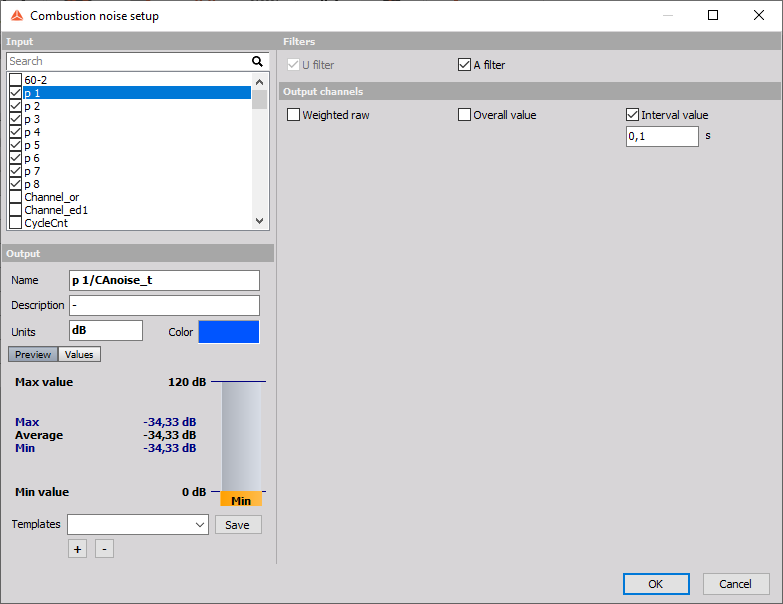783x604 pixels.
Task: Uncheck the p 5 channel checkbox
Action: (x=15, y=144)
